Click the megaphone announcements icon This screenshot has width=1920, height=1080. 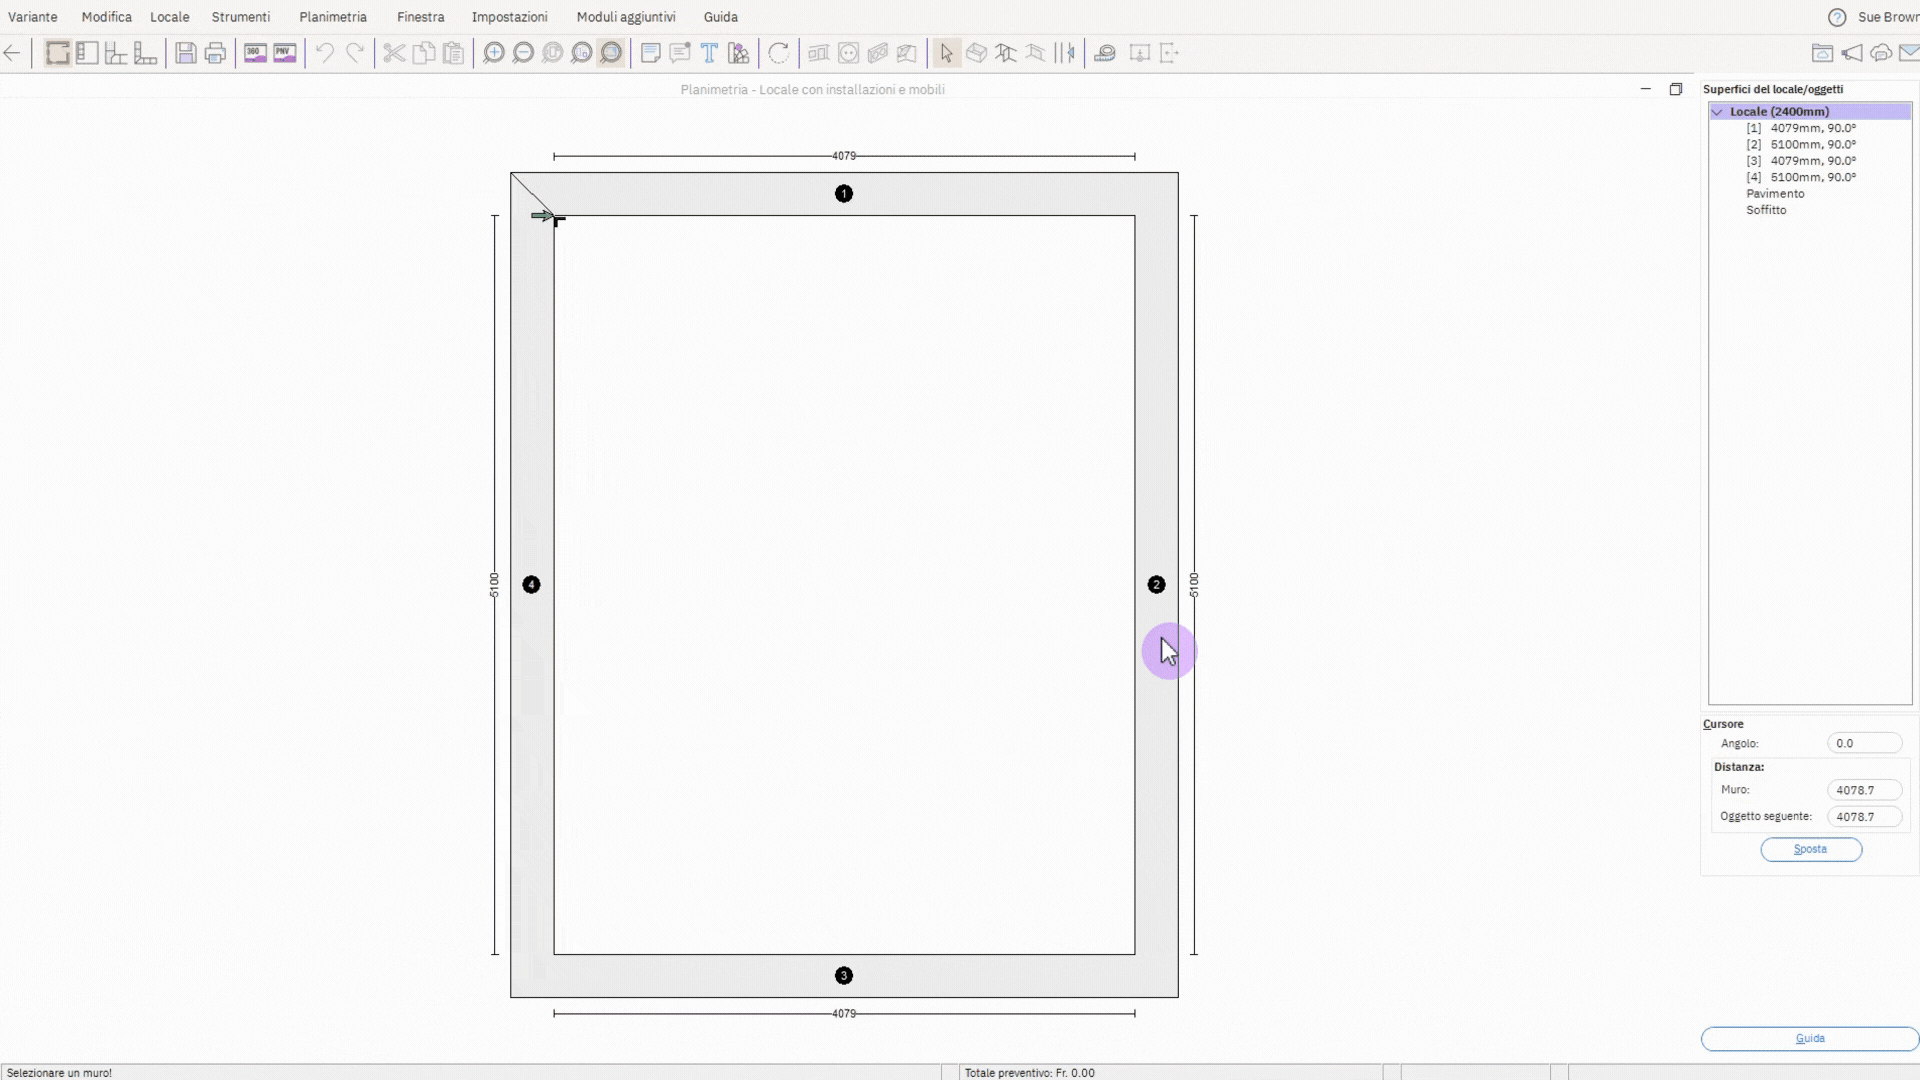(x=1852, y=53)
